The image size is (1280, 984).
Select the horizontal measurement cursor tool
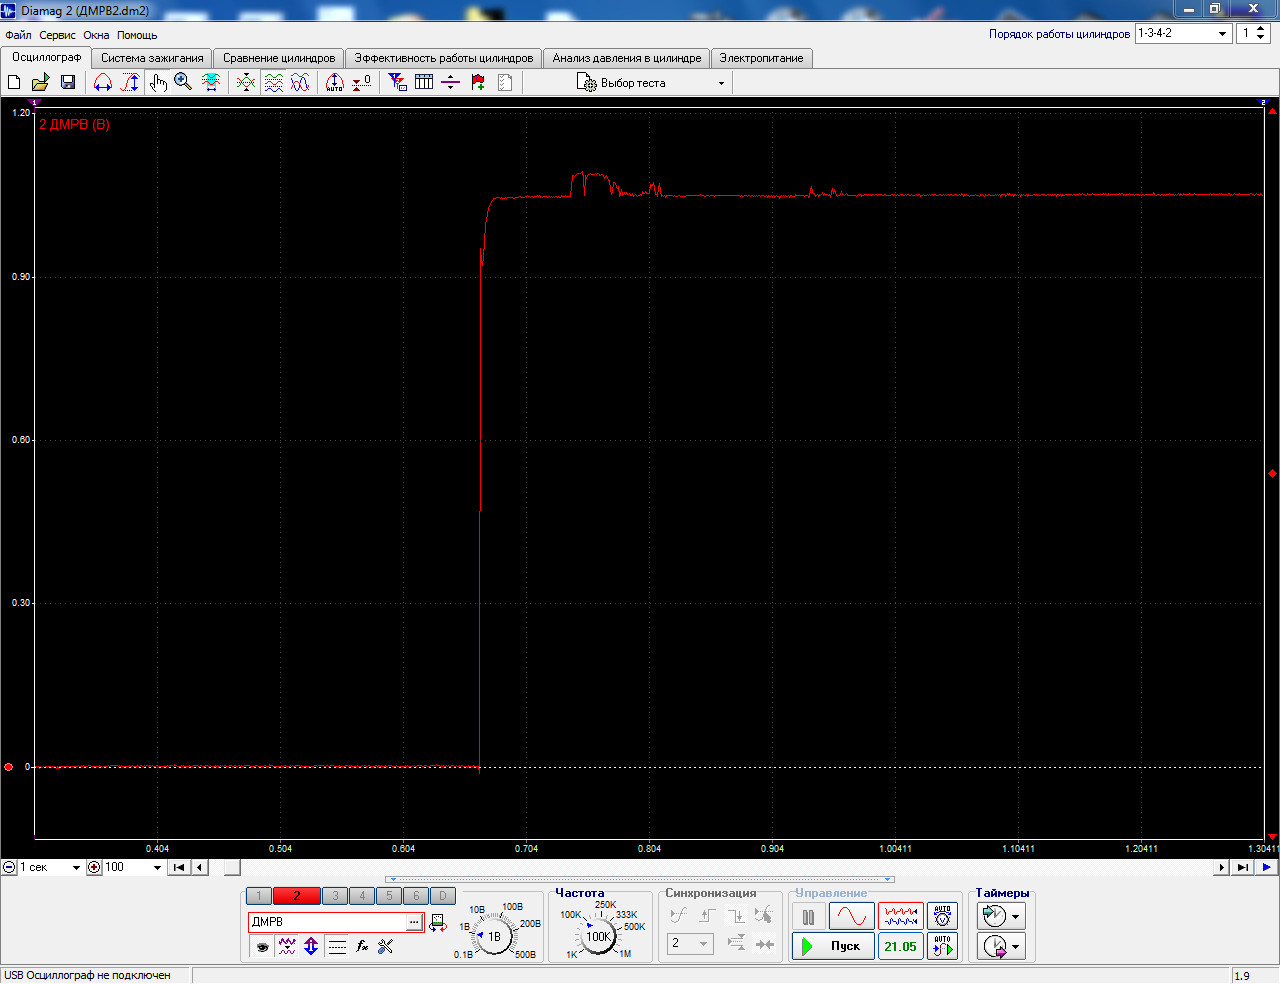pos(103,82)
